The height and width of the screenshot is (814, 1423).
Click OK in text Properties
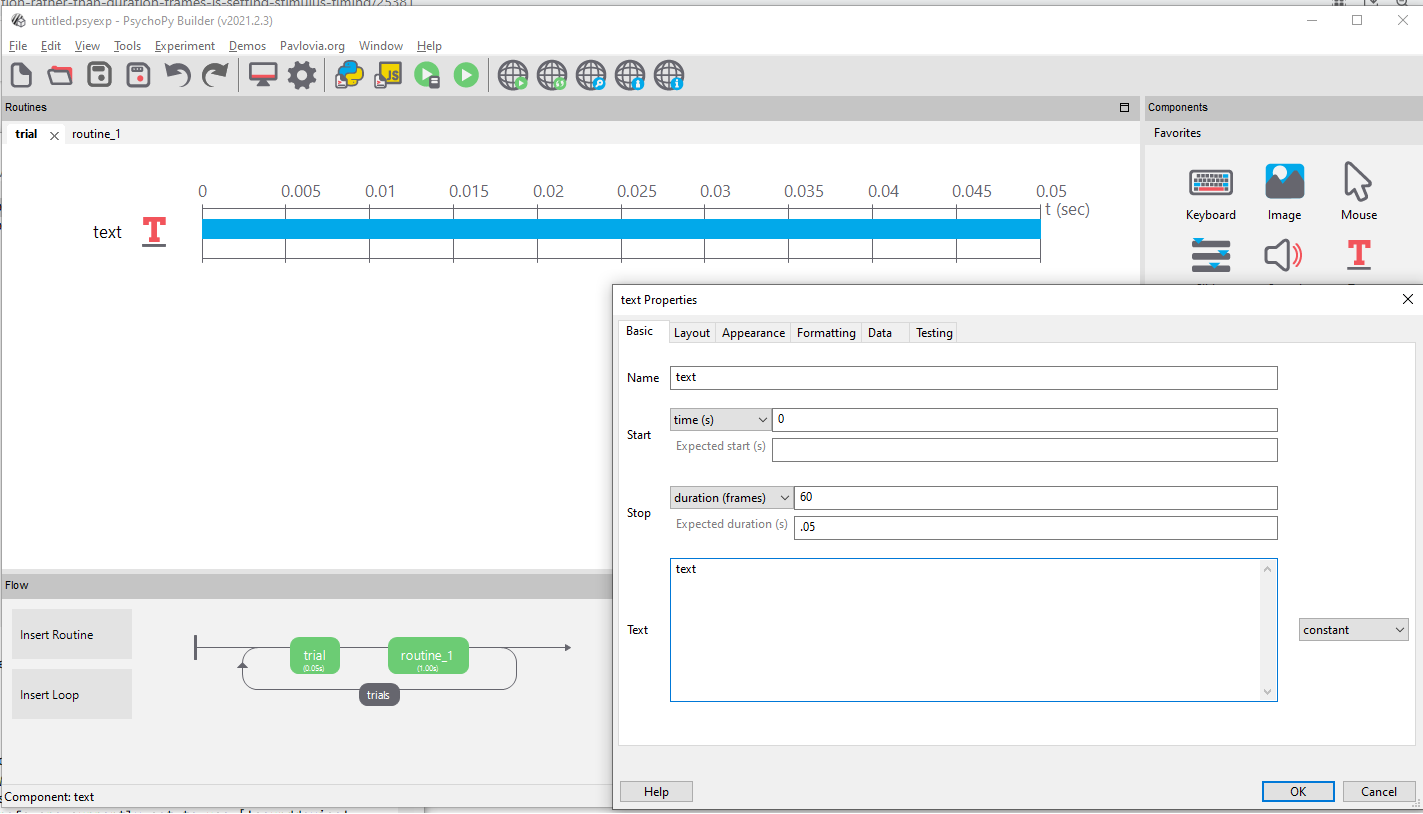(1298, 791)
